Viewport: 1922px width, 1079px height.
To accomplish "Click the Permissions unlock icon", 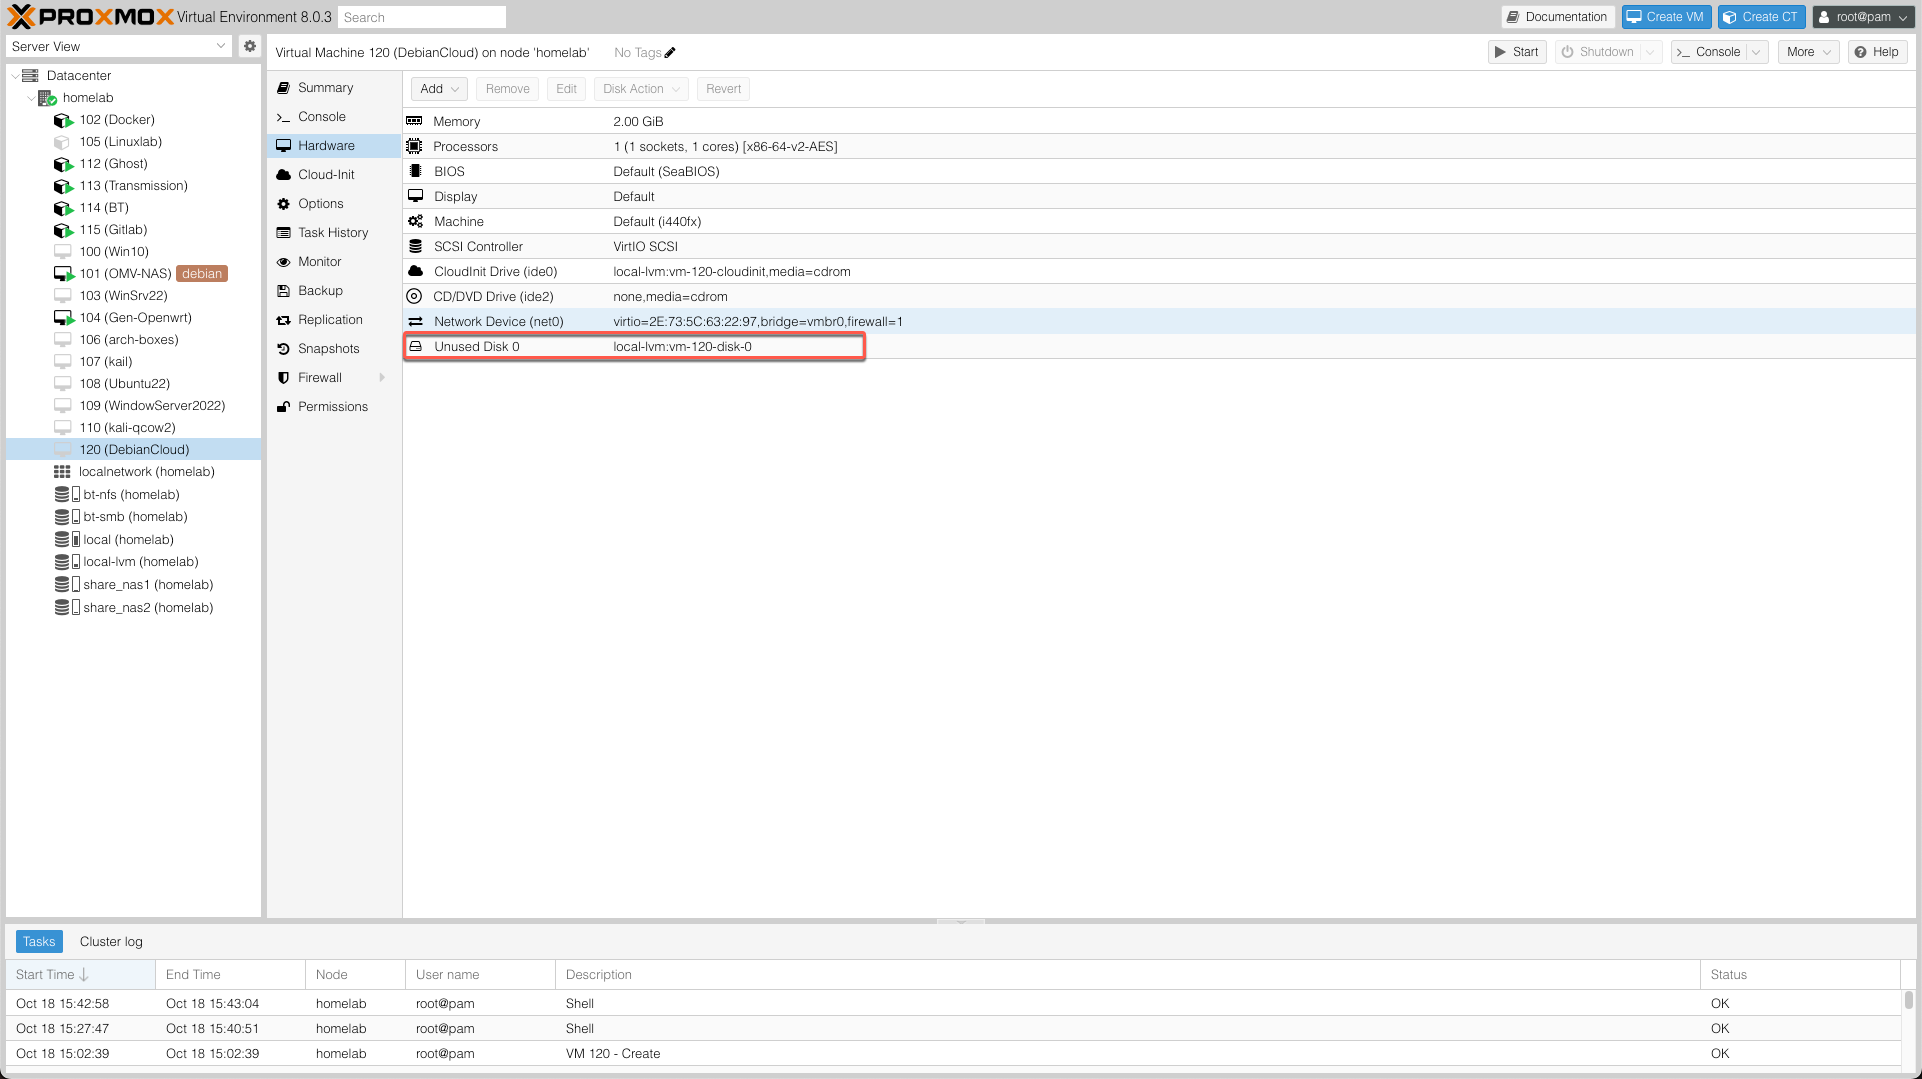I will point(284,407).
